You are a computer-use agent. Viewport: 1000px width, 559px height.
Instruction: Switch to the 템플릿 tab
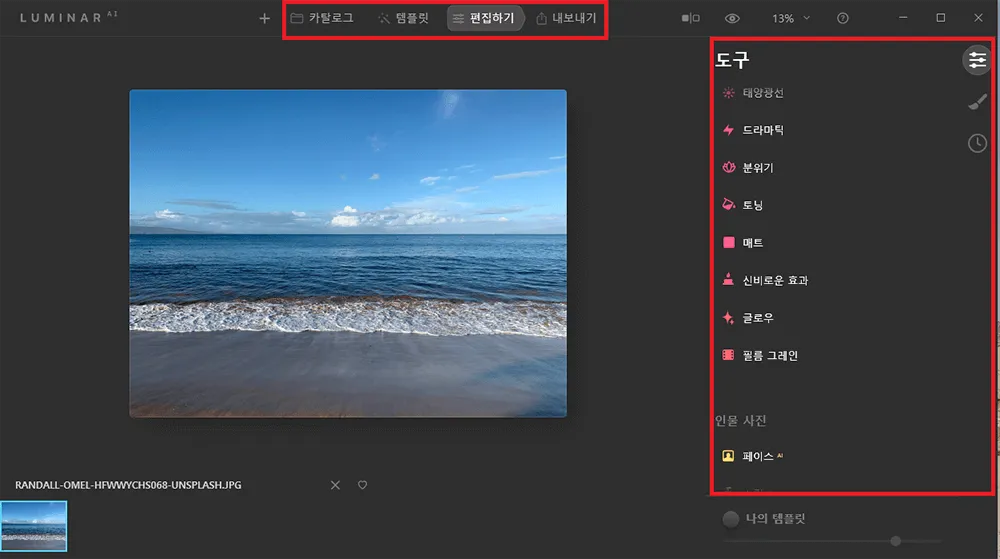click(403, 18)
